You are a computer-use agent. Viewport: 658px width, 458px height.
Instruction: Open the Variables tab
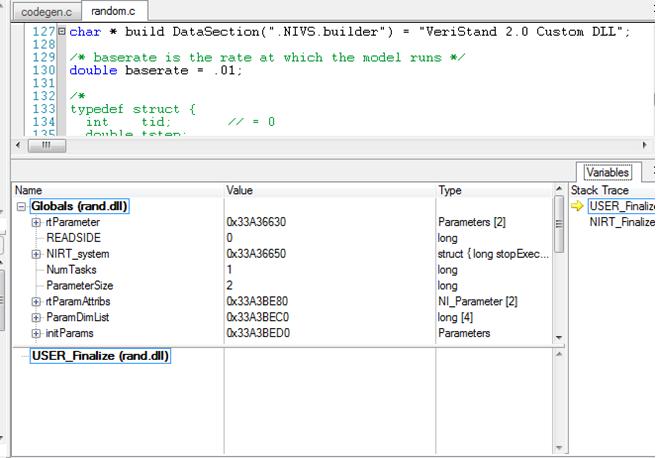click(x=607, y=172)
